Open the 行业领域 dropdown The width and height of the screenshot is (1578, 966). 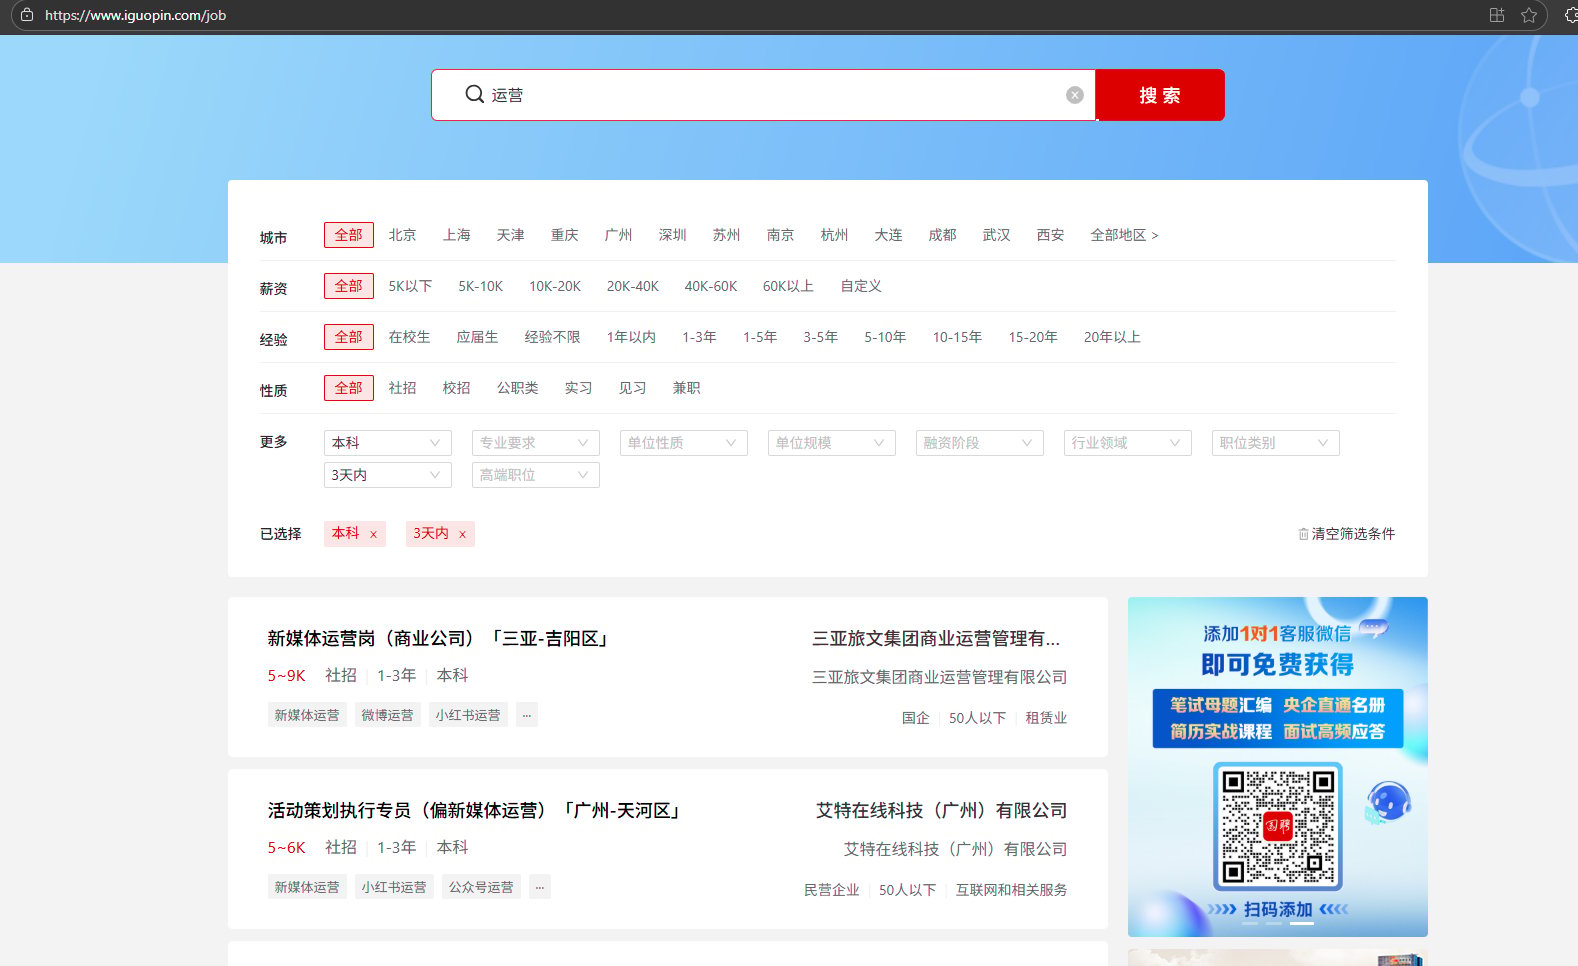click(1128, 443)
